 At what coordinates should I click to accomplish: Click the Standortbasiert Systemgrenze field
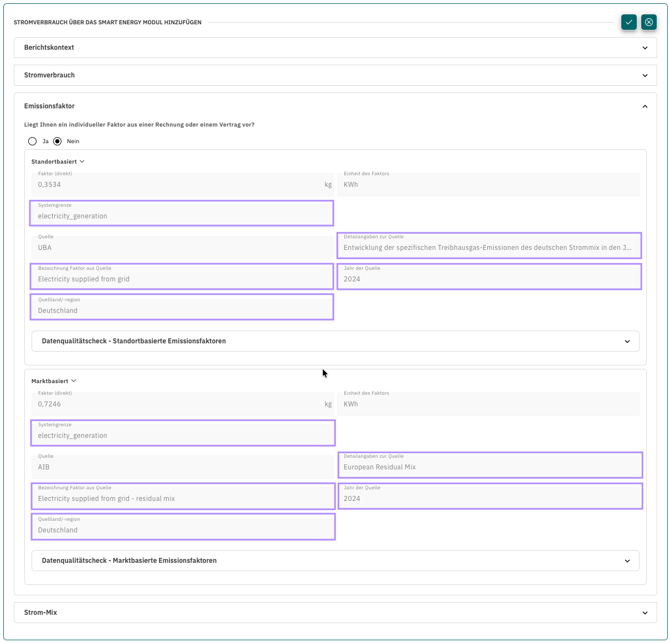182,213
